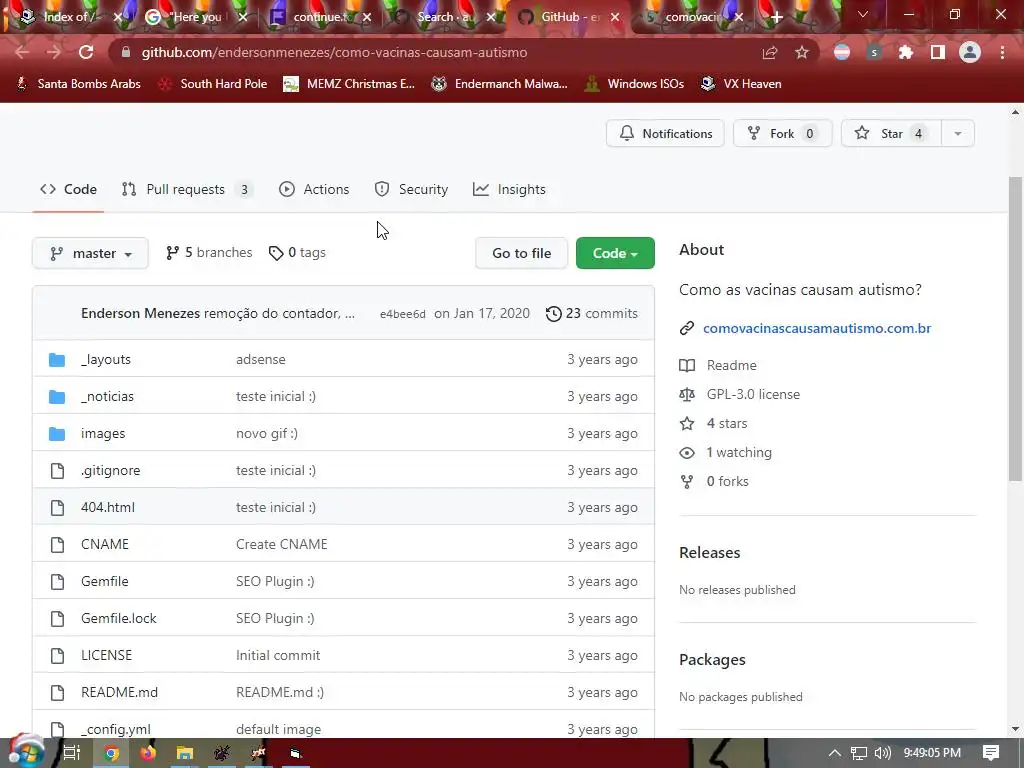The image size is (1024, 768).
Task: Switch to the Actions tab
Action: pyautogui.click(x=314, y=189)
